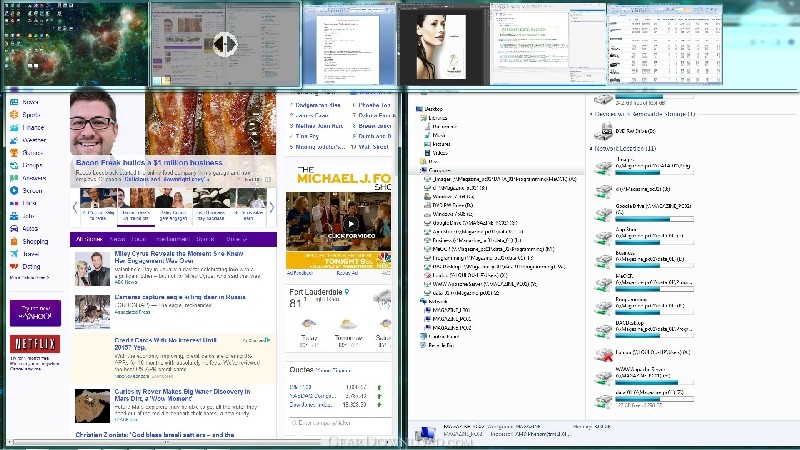Select Desktop in Explorer navigation tree
Image resolution: width=800 pixels, height=450 pixels.
pos(429,109)
